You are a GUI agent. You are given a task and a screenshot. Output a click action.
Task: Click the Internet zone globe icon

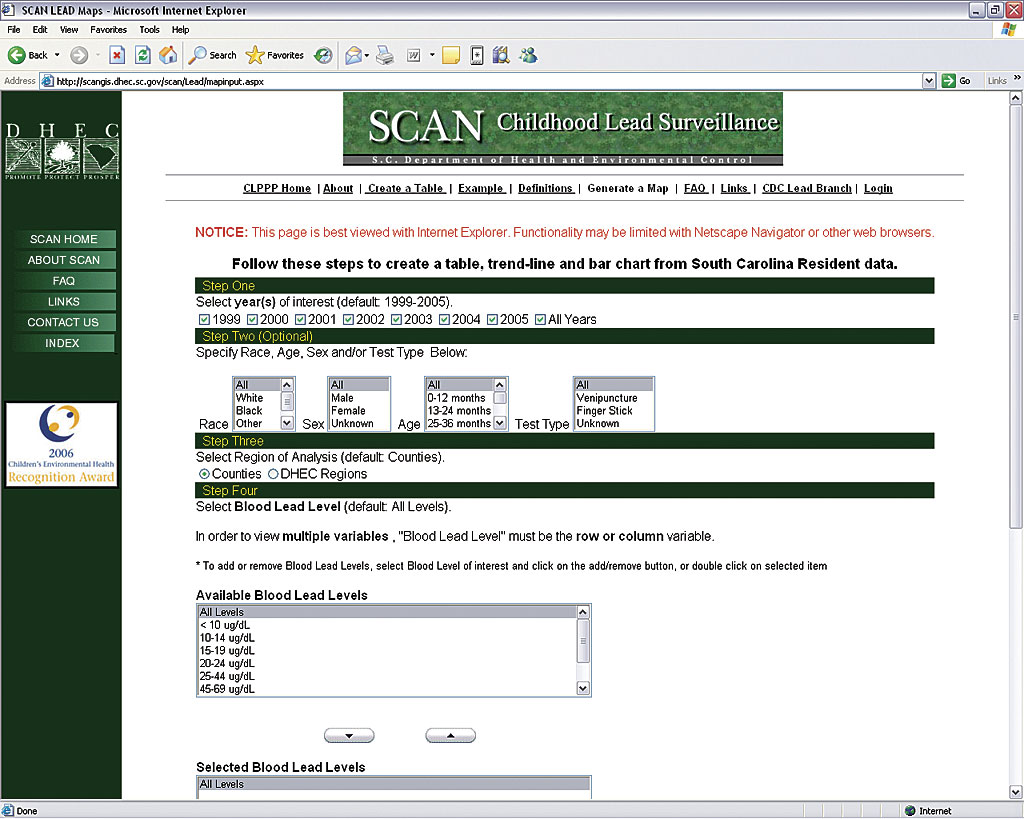910,811
